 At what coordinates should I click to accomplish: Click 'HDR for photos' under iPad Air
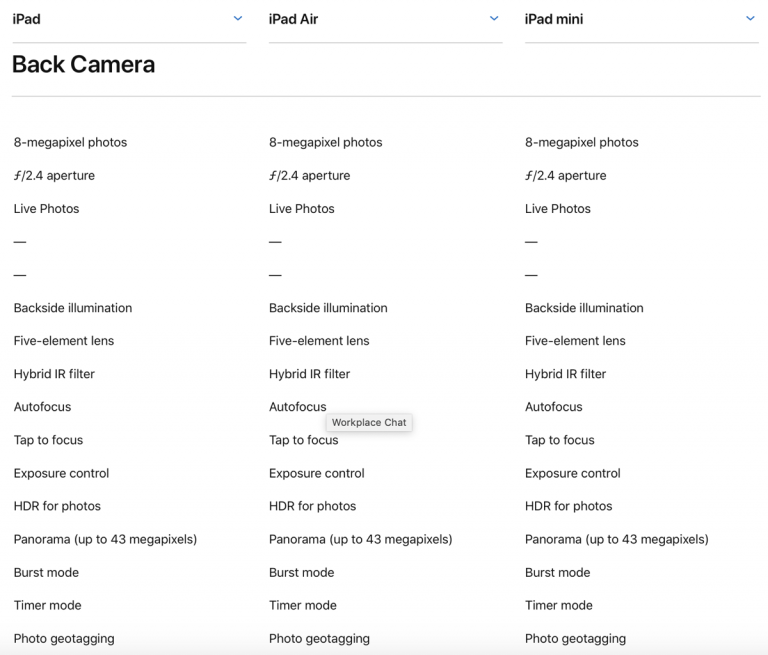[x=312, y=506]
